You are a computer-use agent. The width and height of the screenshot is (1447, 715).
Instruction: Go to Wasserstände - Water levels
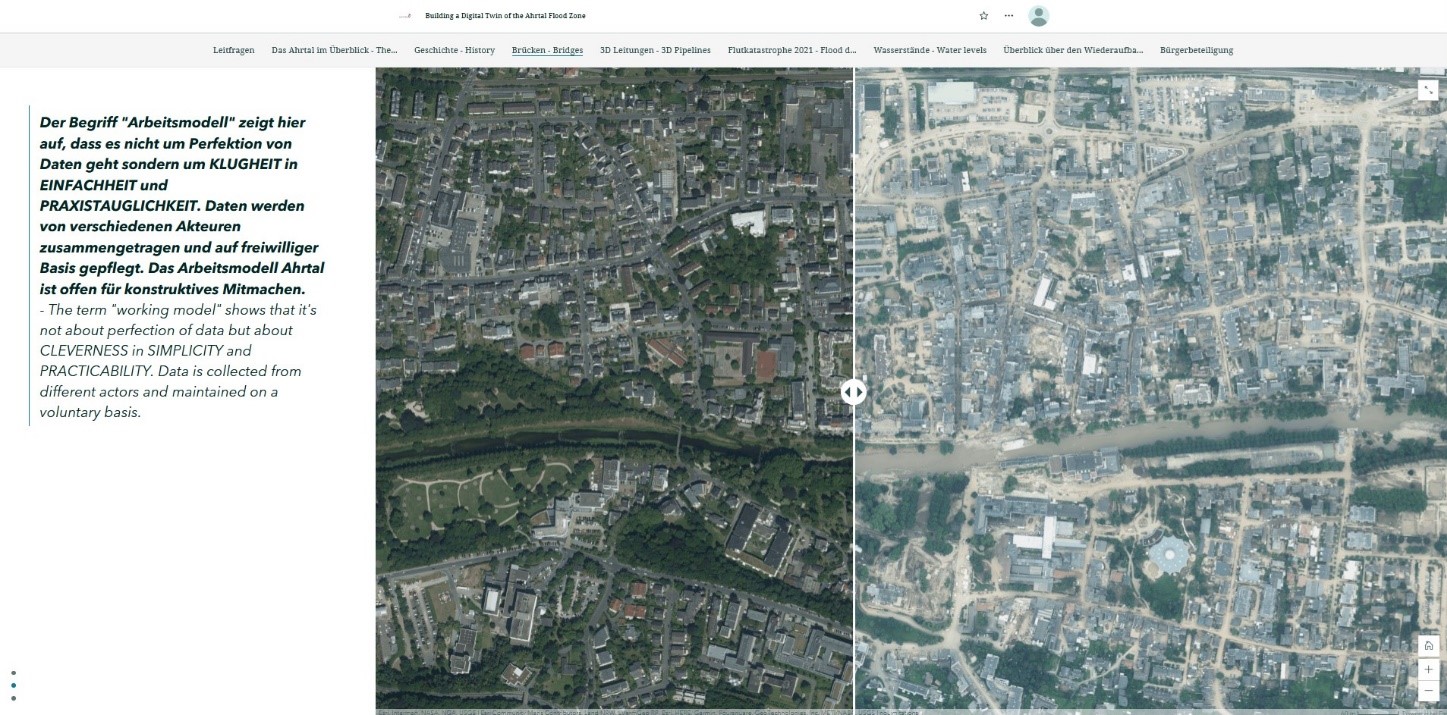point(929,49)
